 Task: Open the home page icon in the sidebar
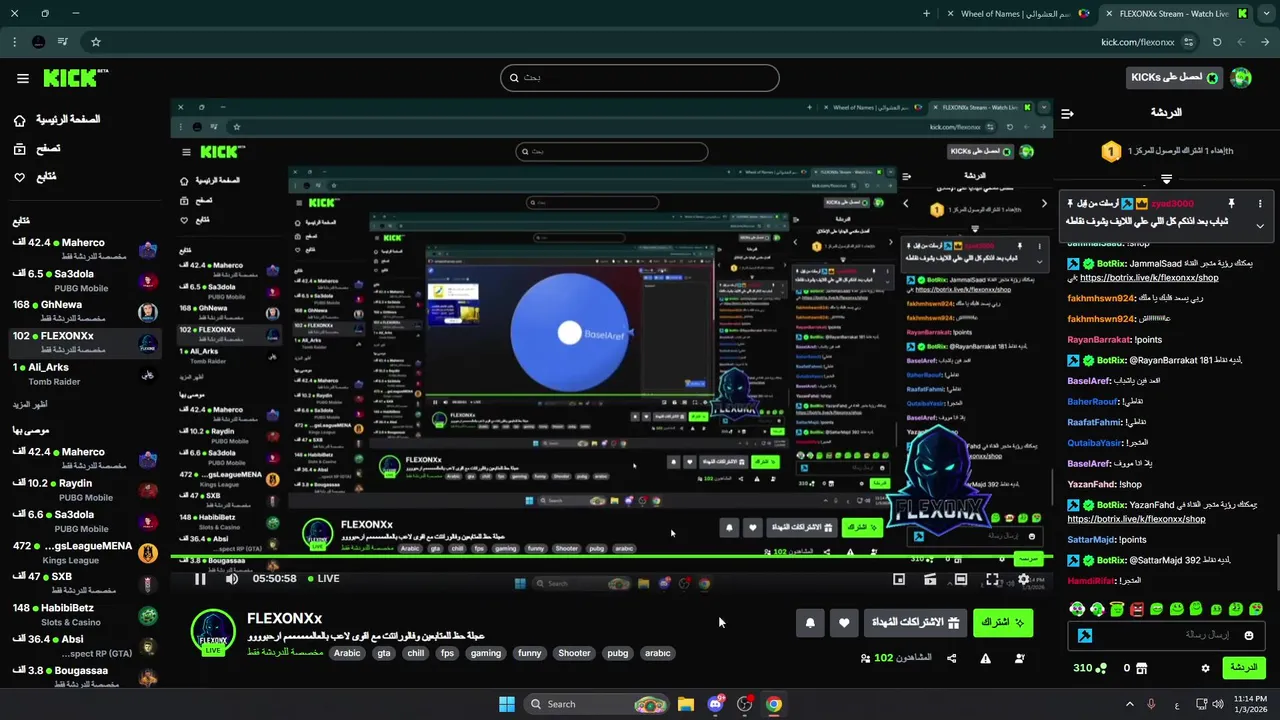point(19,120)
